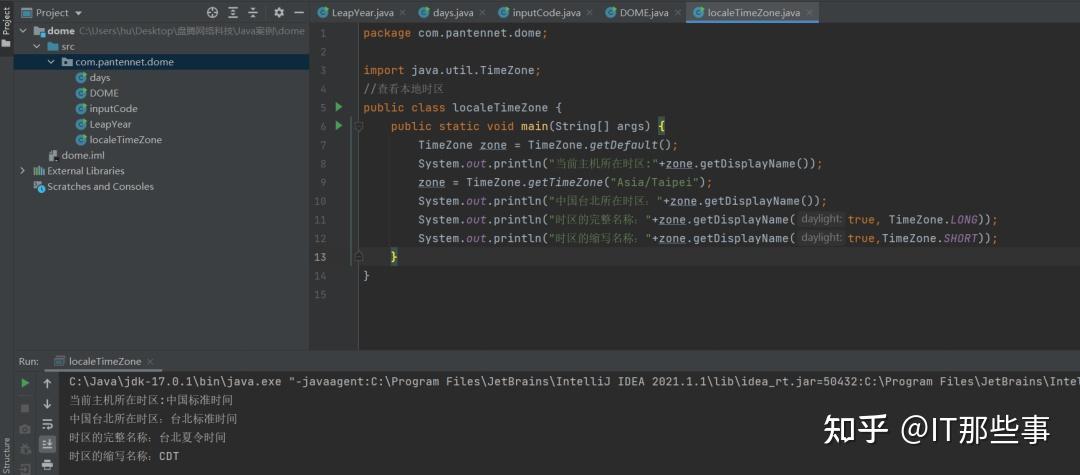Image resolution: width=1080 pixels, height=475 pixels.
Task: Open Project panel settings gear
Action: tap(278, 13)
